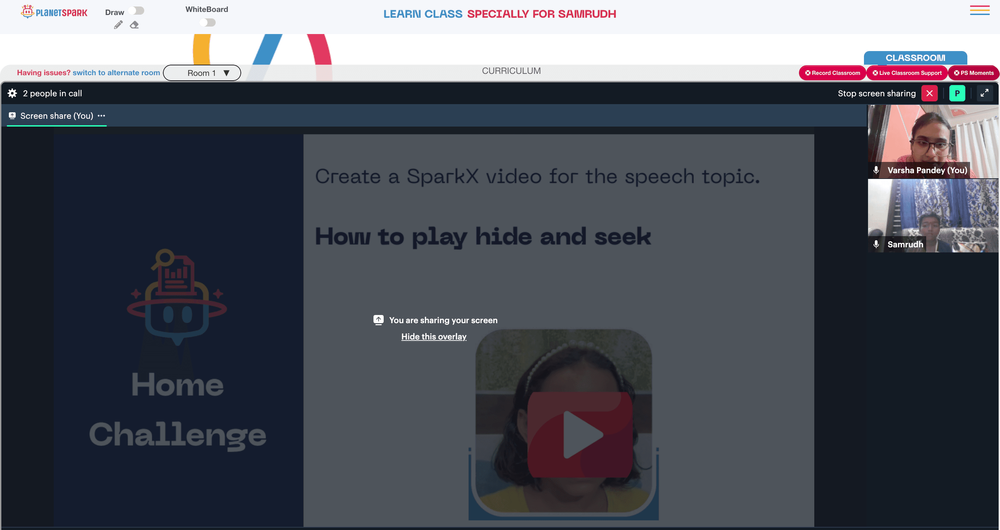Image resolution: width=1000 pixels, height=530 pixels.
Task: Click Samrudh's video thumbnail
Action: point(933,216)
